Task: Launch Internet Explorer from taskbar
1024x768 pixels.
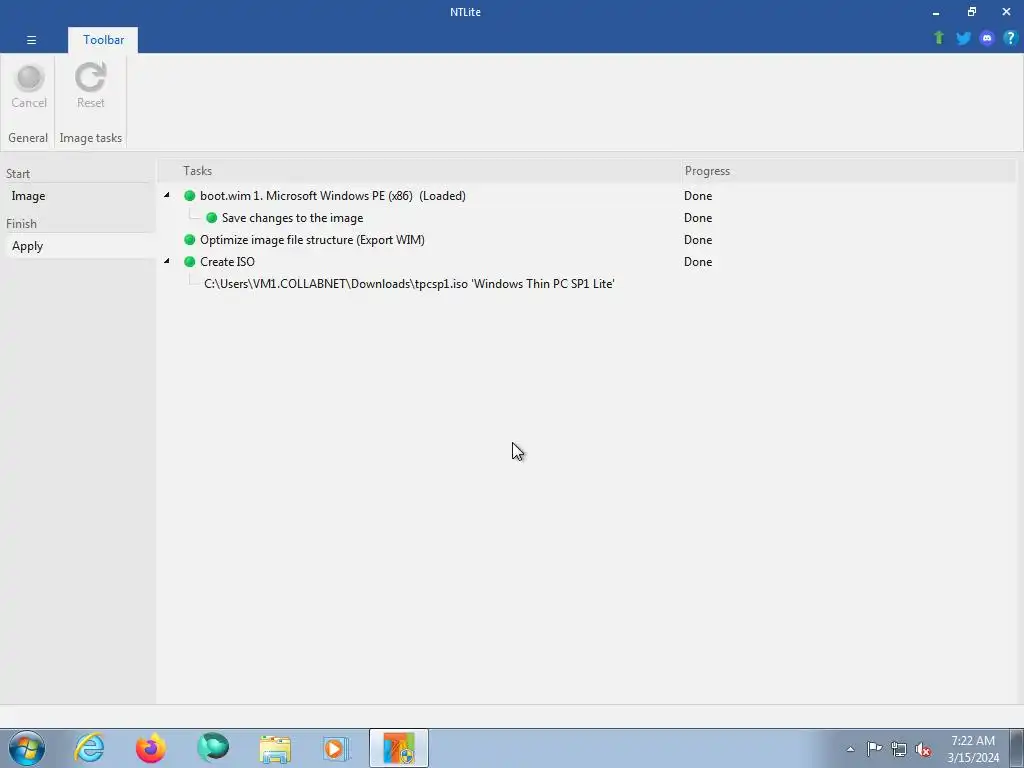Action: click(89, 748)
